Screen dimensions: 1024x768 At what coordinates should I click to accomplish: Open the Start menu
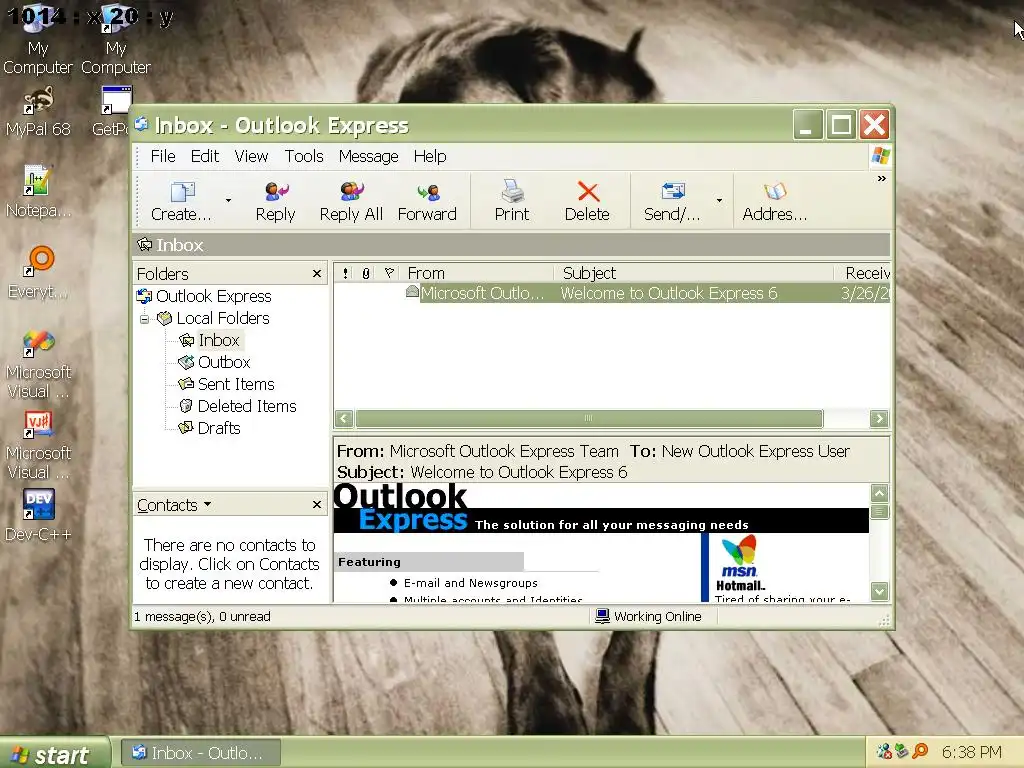[54, 754]
